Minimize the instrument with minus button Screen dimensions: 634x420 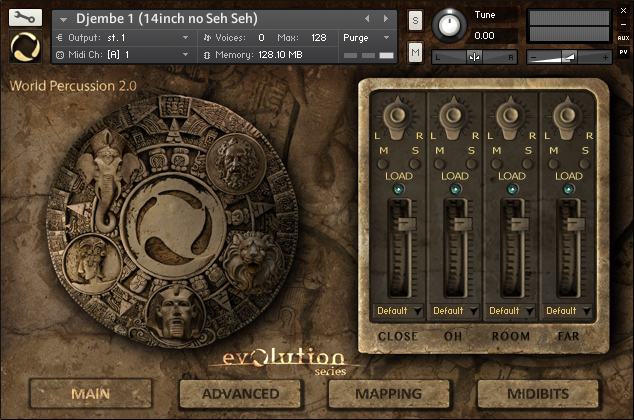623,24
